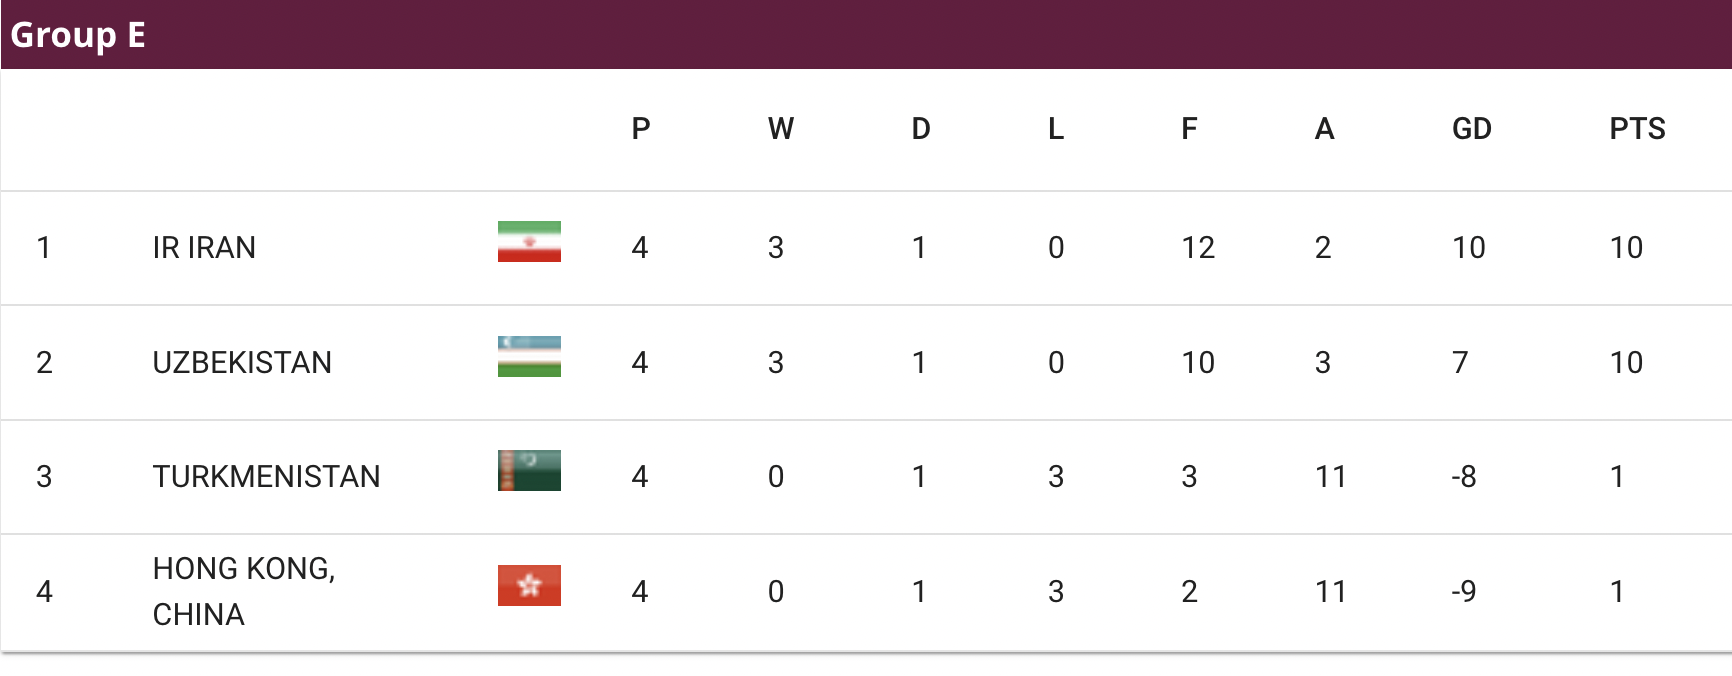Open the IR IRAN team name

204,247
